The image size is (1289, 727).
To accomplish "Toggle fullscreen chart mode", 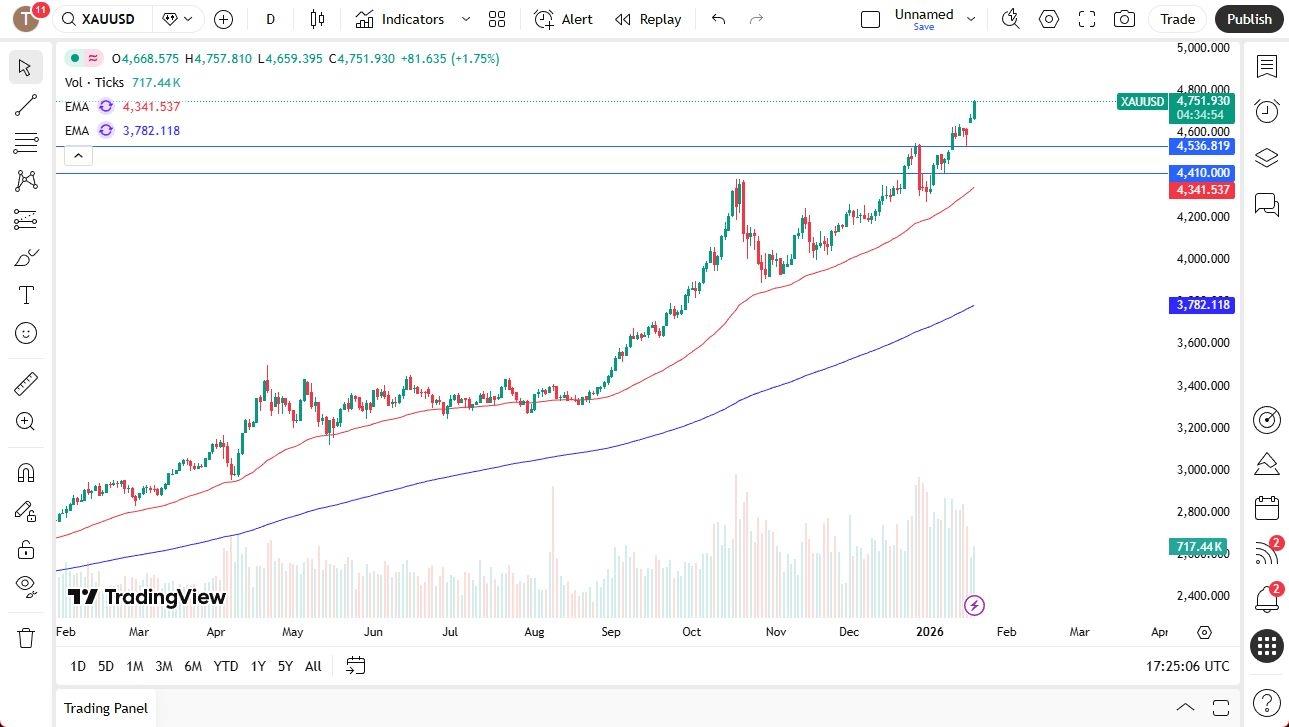I will pos(1086,19).
